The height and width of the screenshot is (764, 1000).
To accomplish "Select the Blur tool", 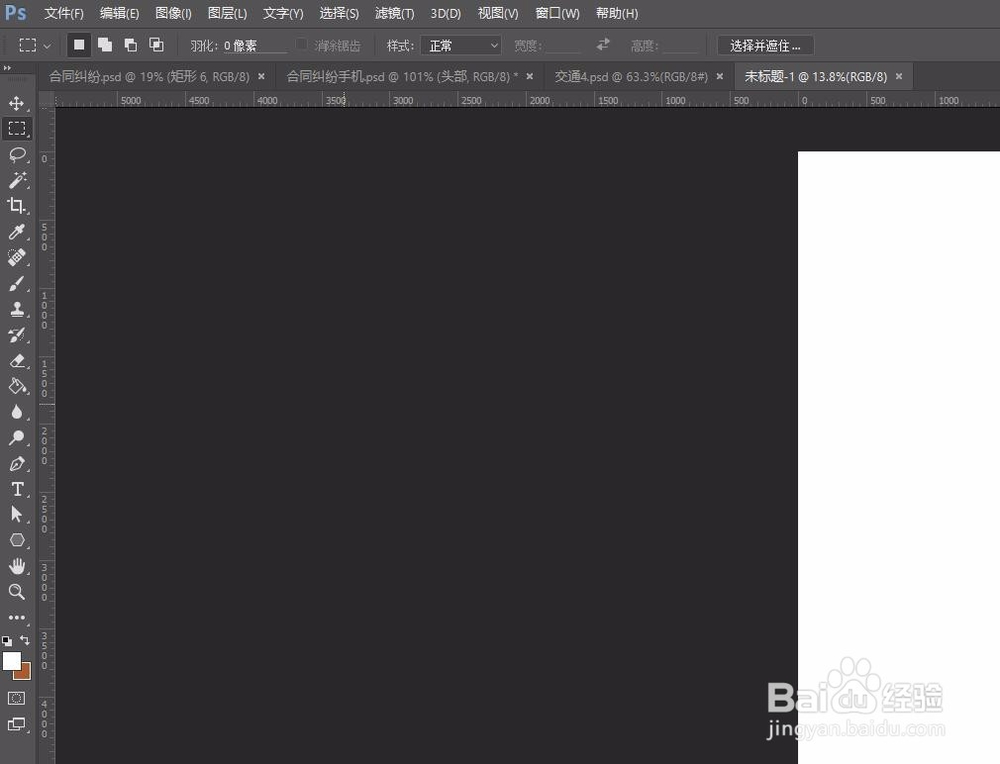I will click(17, 412).
